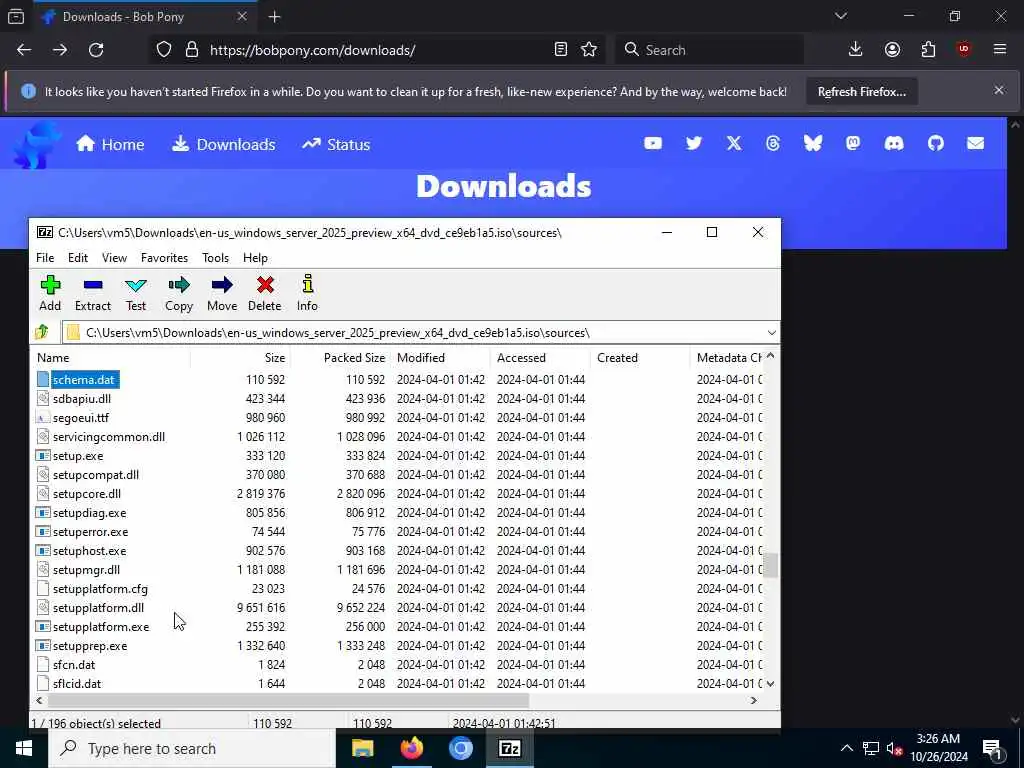
Task: Open the Help menu in 7-Zip
Action: [255, 257]
